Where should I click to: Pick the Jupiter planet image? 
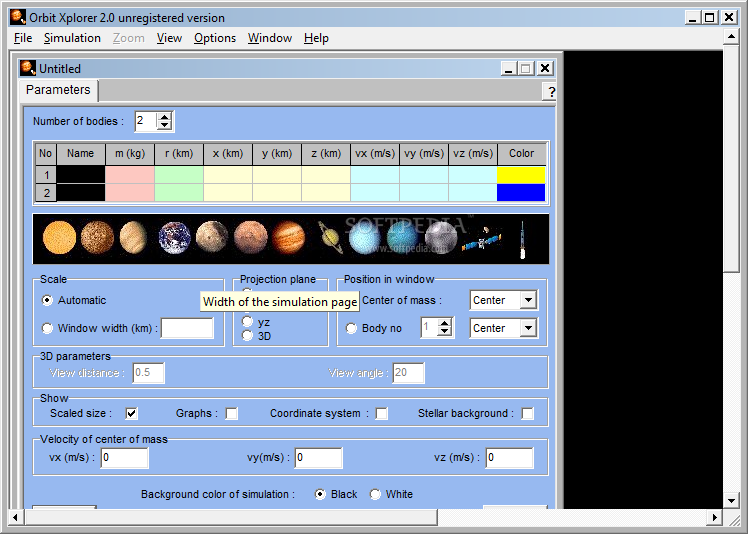tap(289, 237)
